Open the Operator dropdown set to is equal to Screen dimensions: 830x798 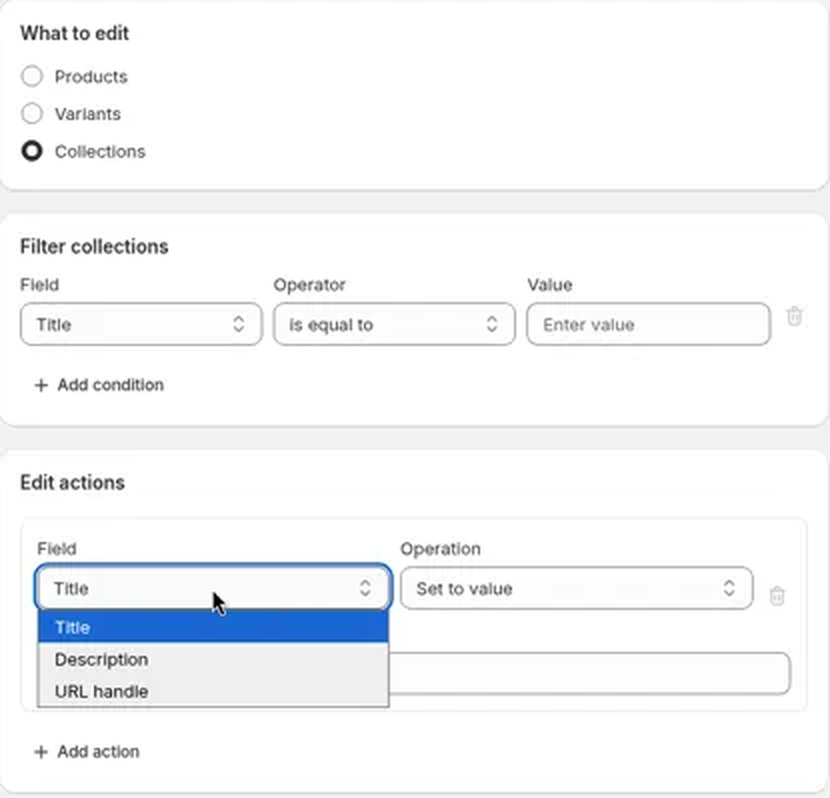[394, 324]
